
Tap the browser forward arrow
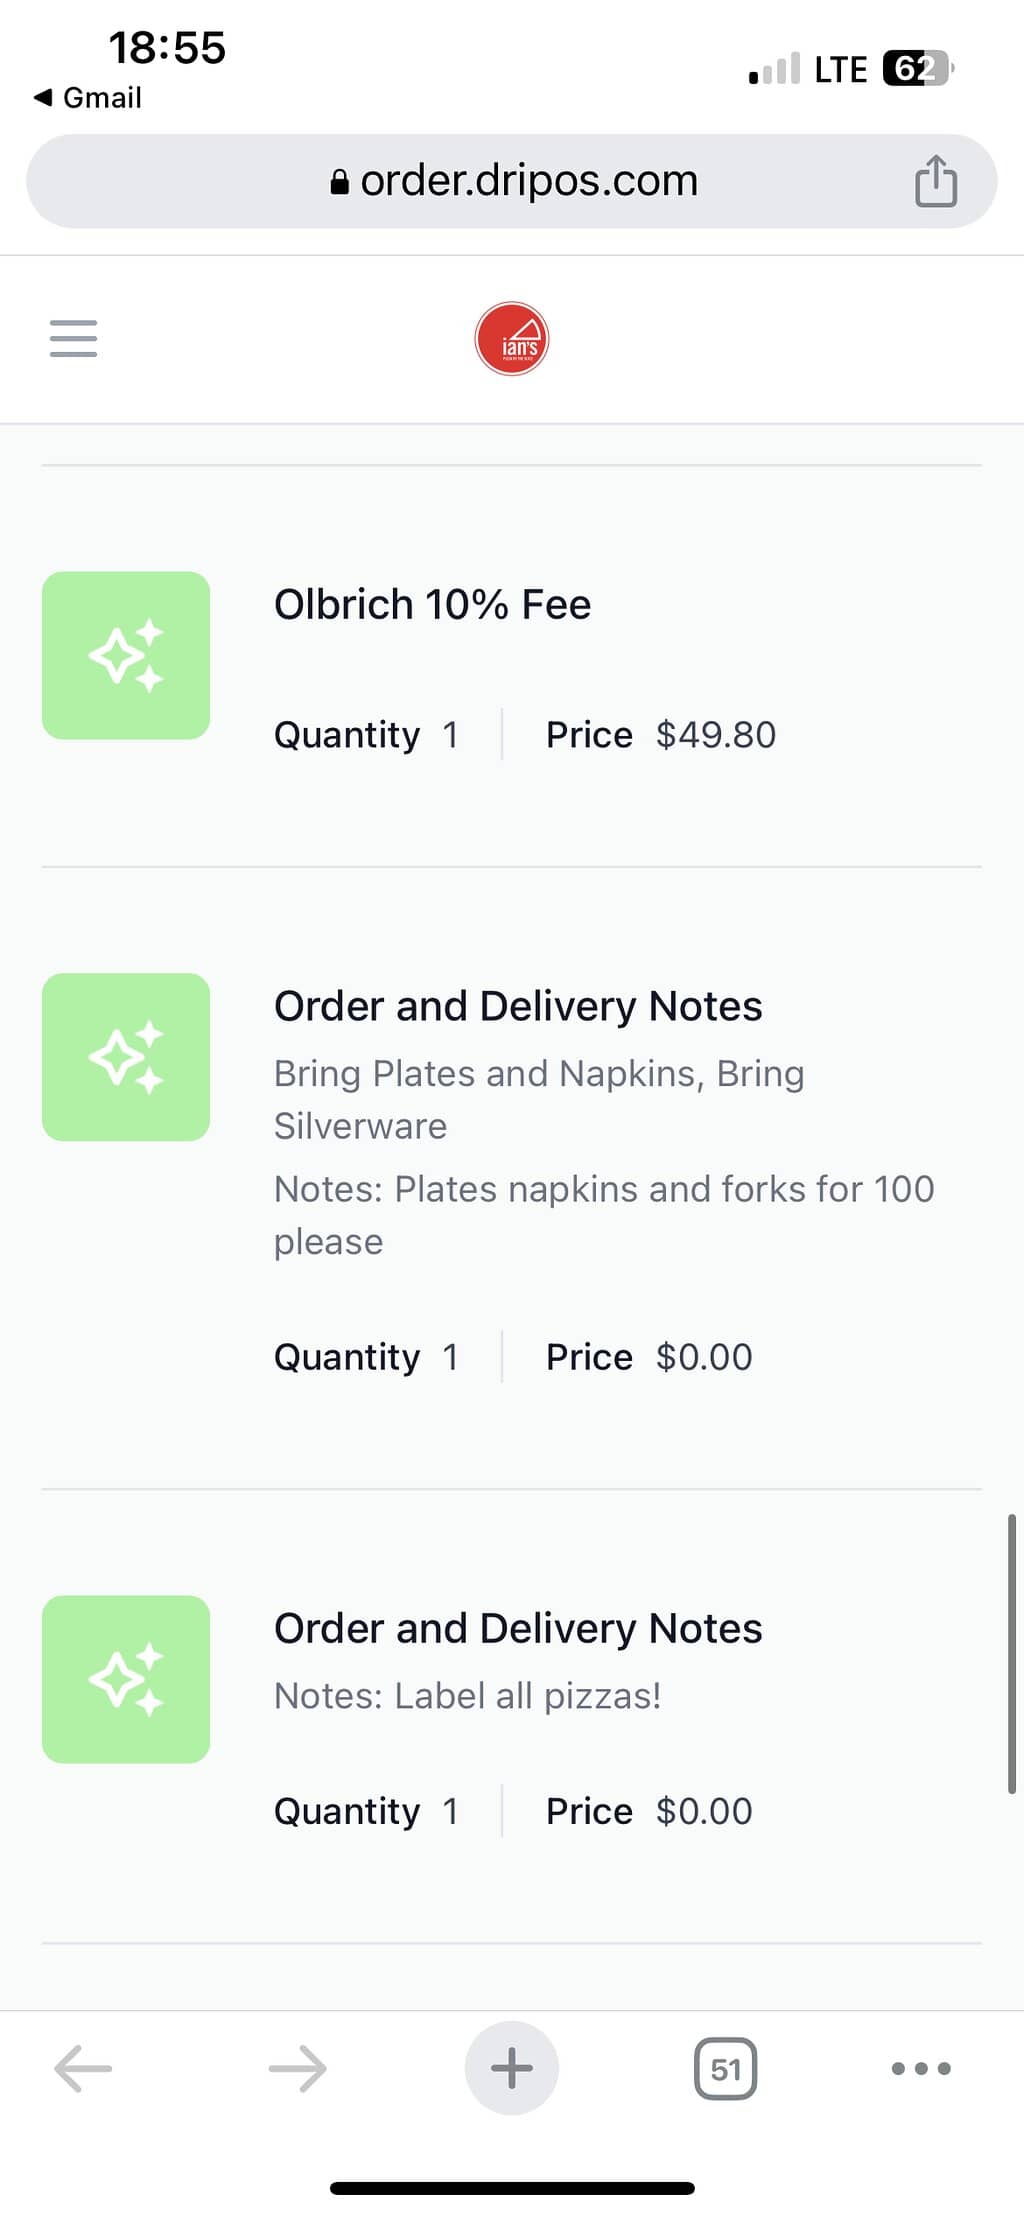click(x=298, y=2067)
